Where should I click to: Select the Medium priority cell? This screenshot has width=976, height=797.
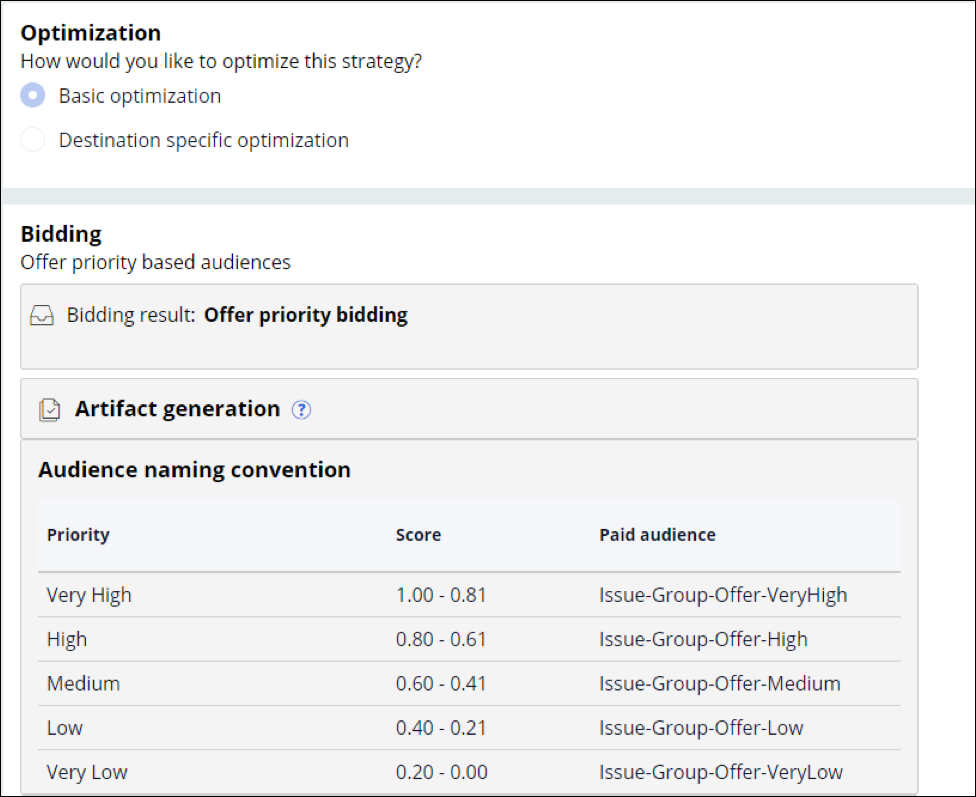[x=83, y=684]
